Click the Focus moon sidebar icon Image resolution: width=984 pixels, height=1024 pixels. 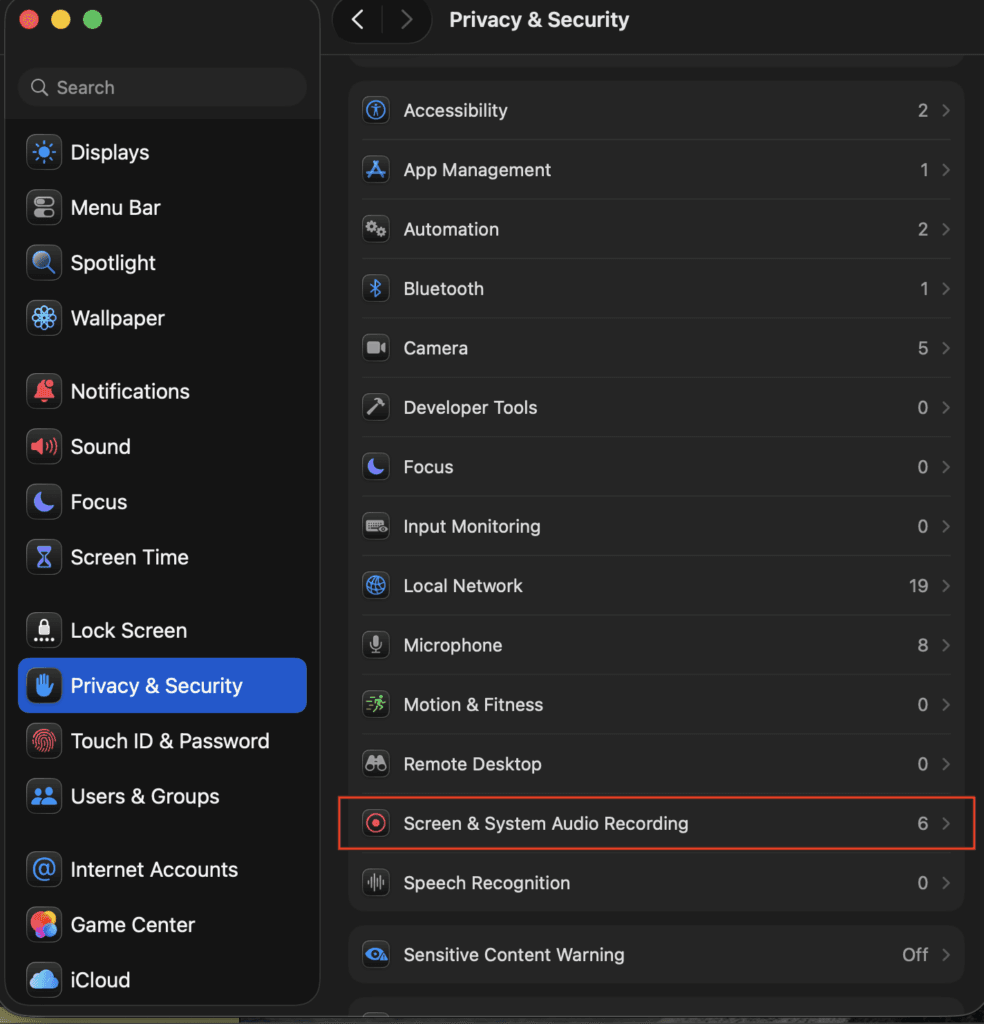tap(44, 502)
